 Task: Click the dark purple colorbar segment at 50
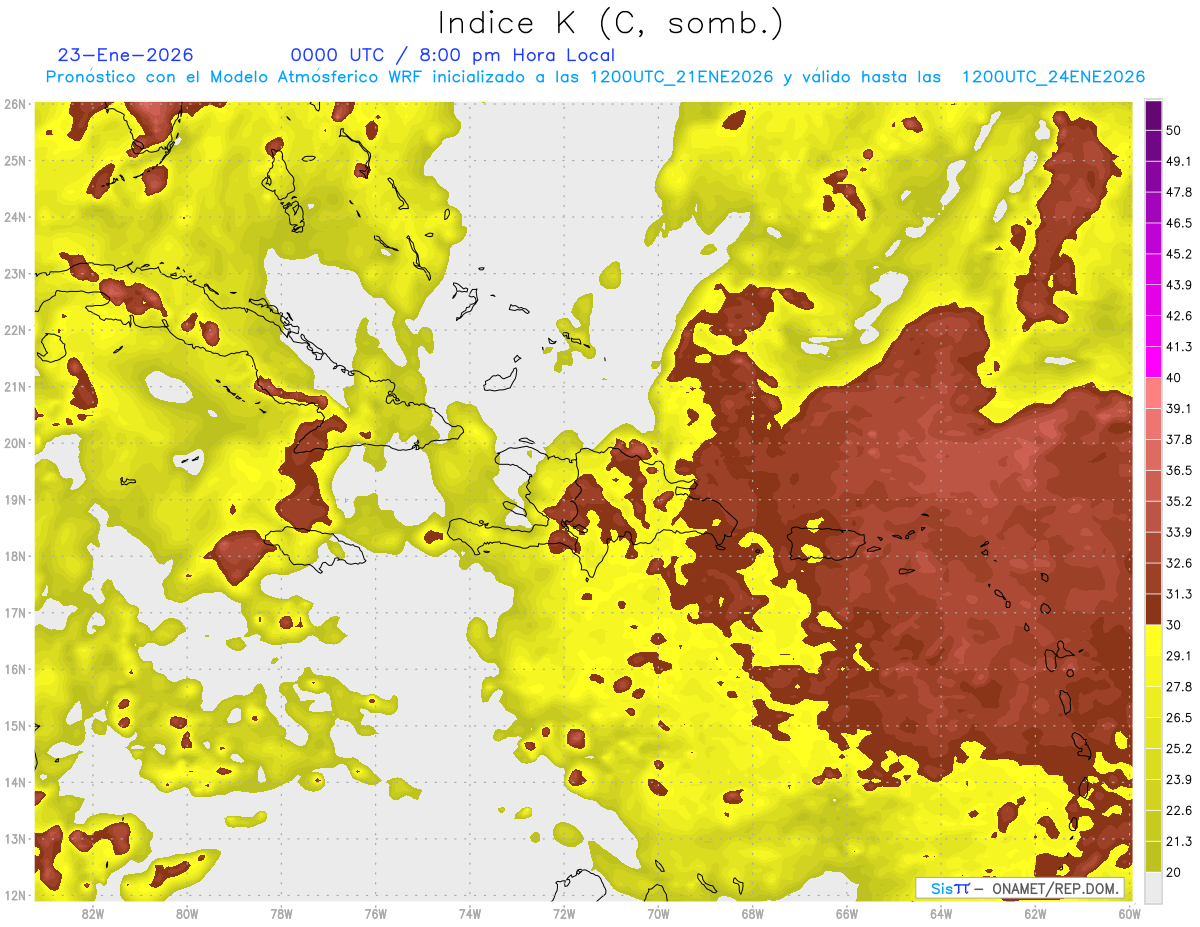pyautogui.click(x=1153, y=115)
